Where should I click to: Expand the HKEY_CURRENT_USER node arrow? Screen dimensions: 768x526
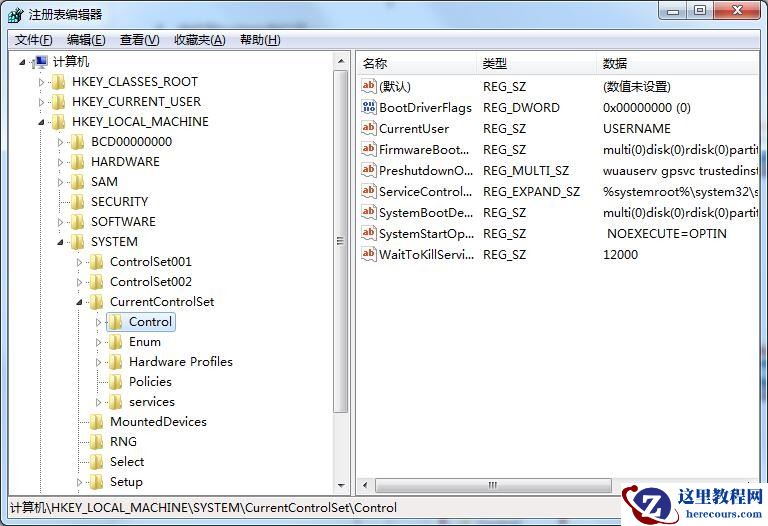click(41, 102)
